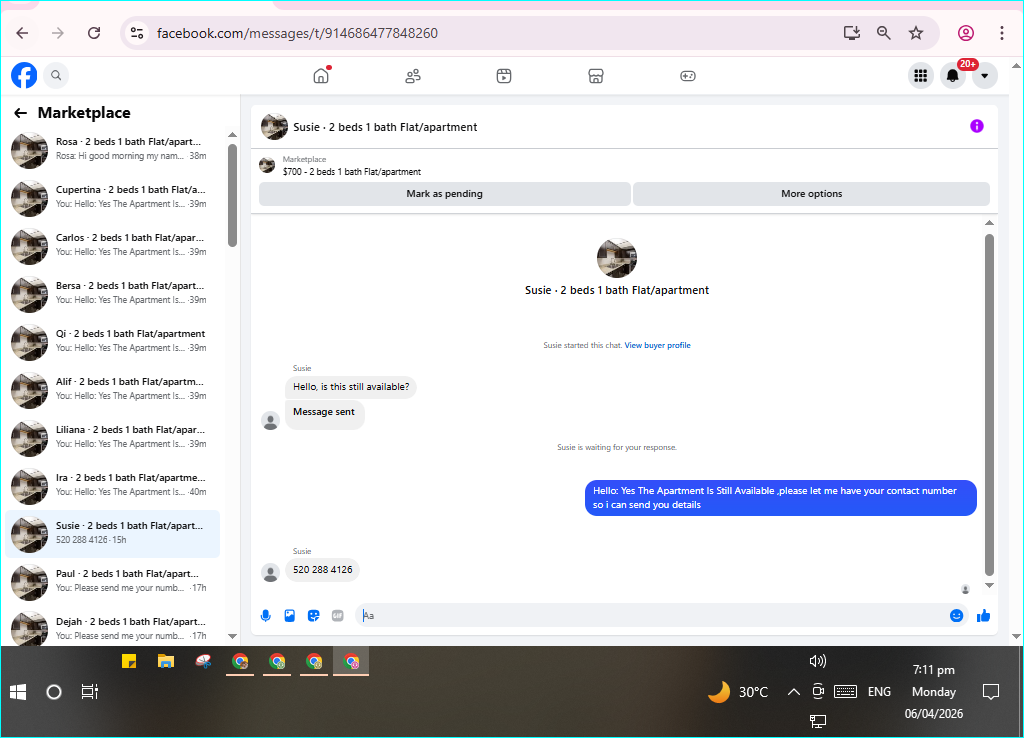1024x738 pixels.
Task: Open the Marketplace storefront icon
Action: [596, 76]
